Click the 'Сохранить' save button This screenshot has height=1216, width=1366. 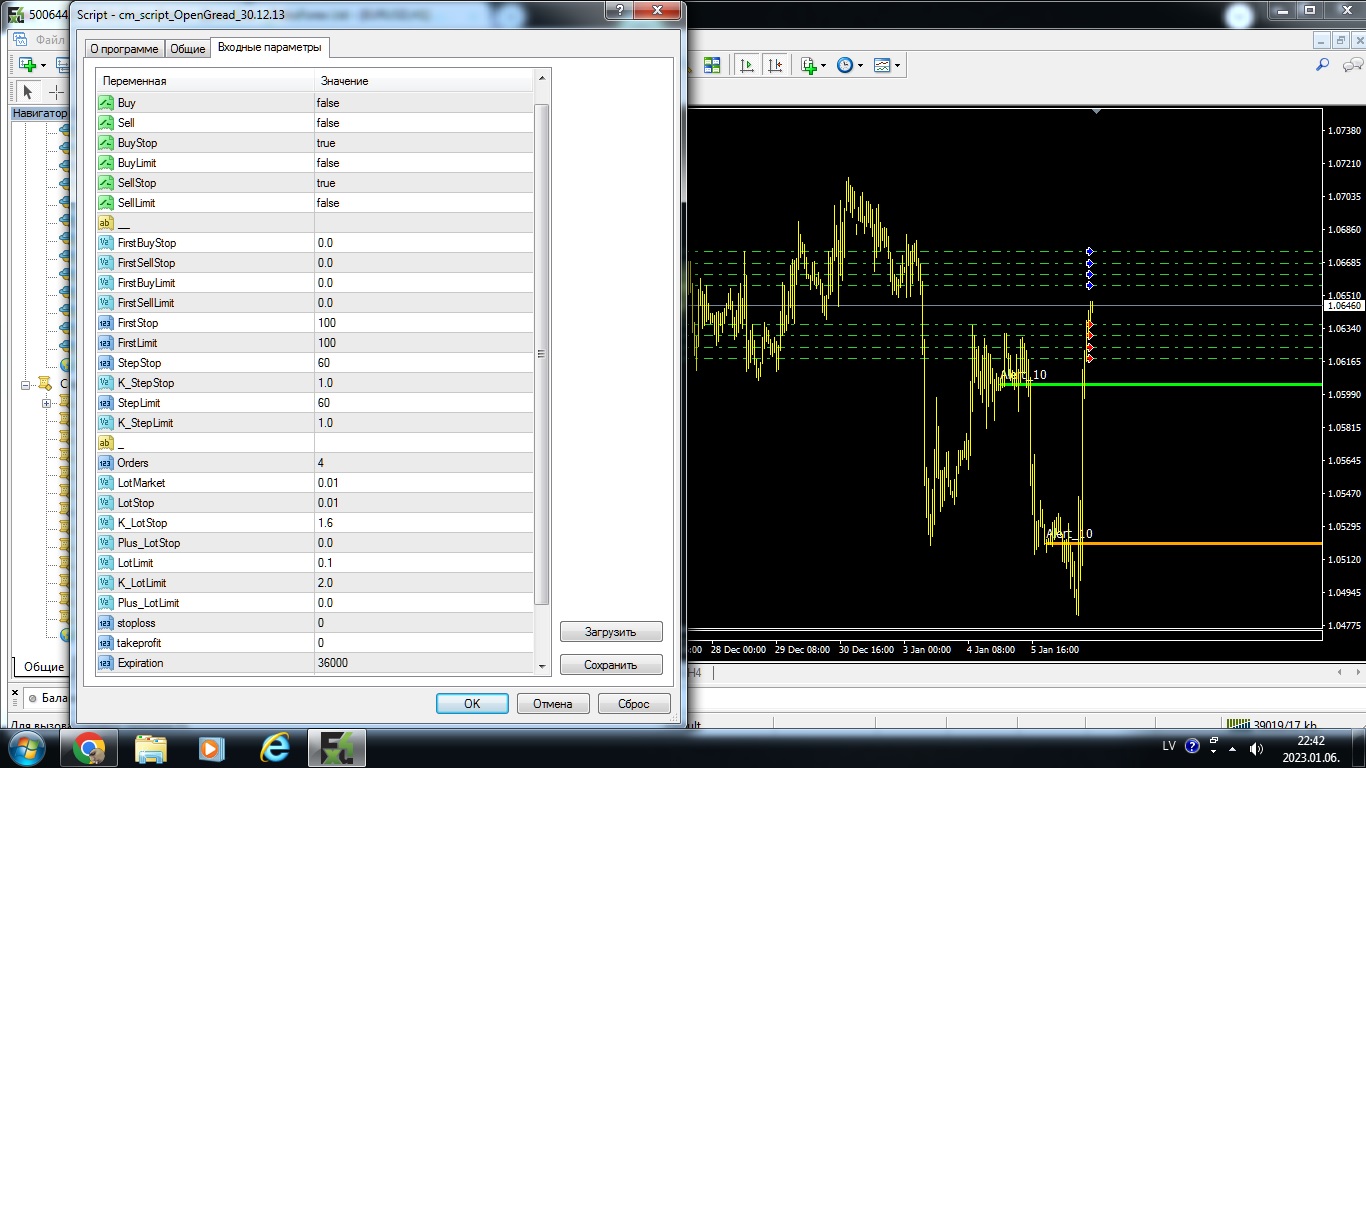611,665
